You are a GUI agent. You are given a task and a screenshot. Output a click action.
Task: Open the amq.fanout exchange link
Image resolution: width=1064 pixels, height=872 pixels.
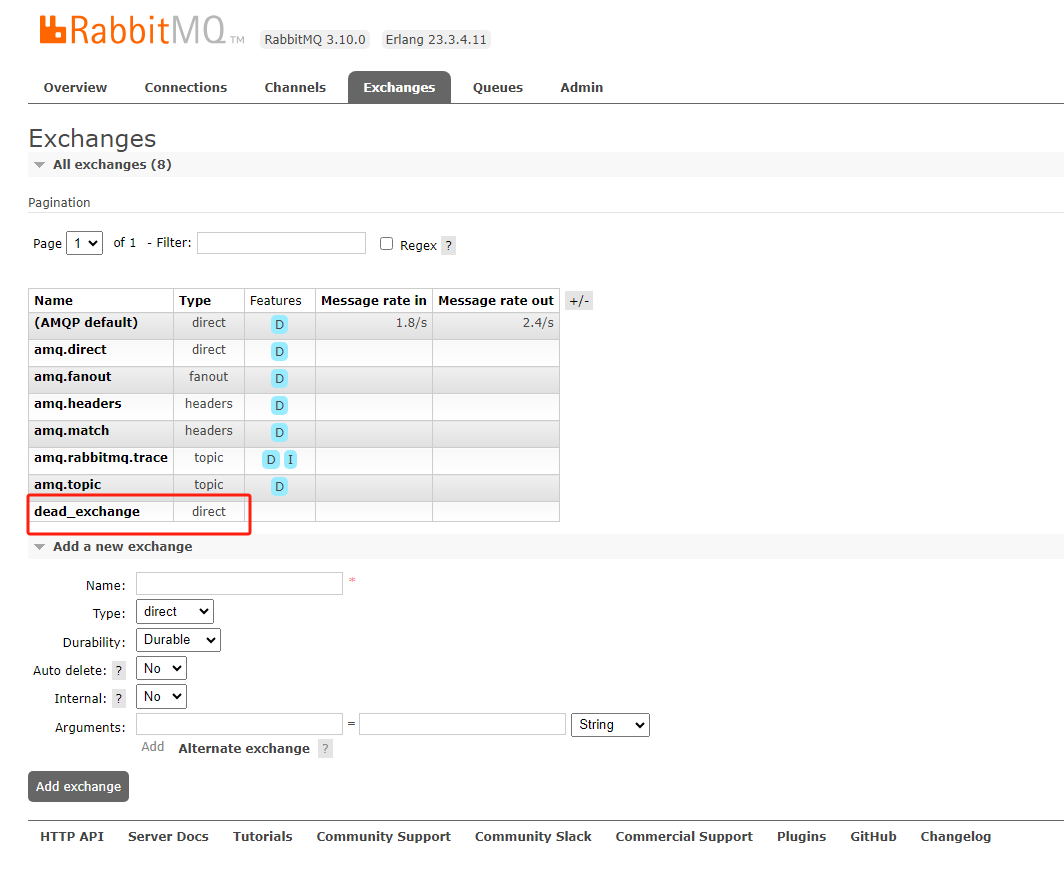[x=73, y=377]
